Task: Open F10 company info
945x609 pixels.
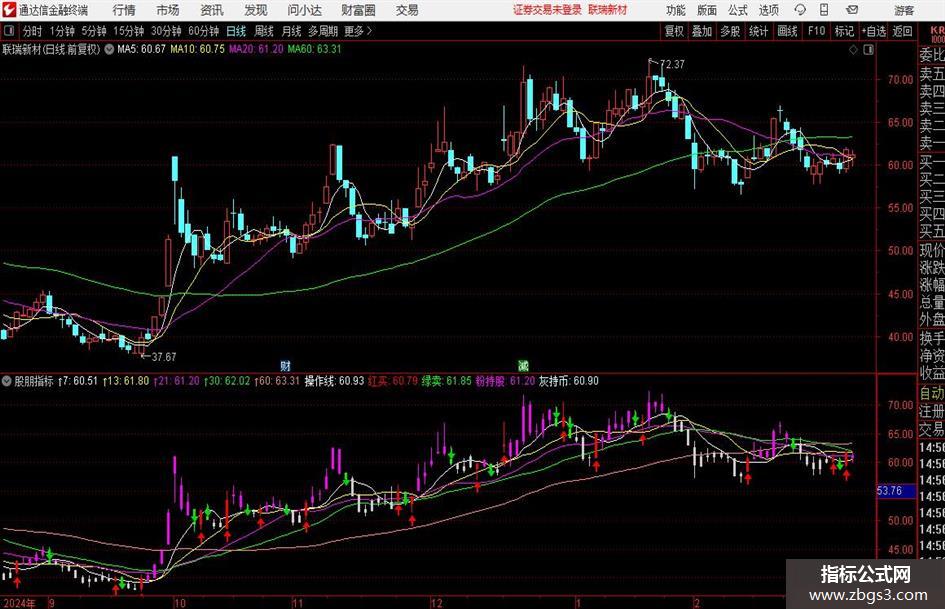Action: [817, 31]
